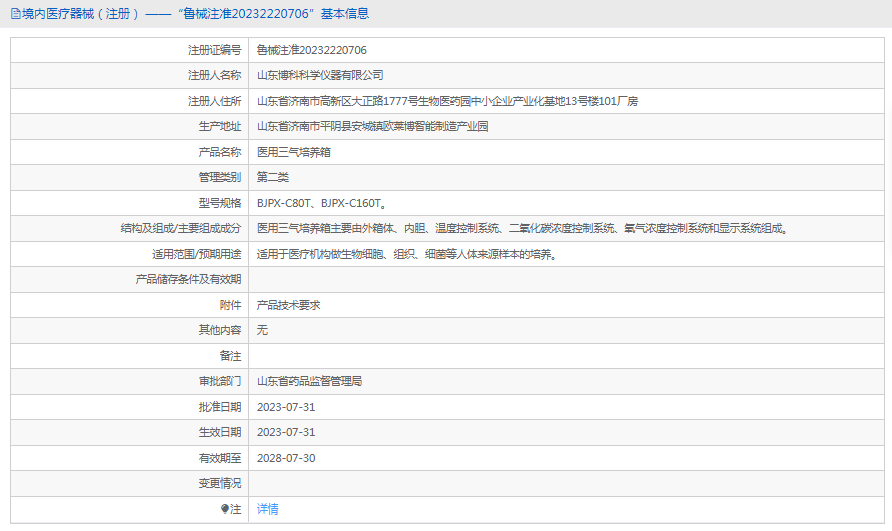Select the structure description 医用三气培养箱主要由外箱体
The width and height of the screenshot is (892, 531).
pyautogui.click(x=522, y=228)
